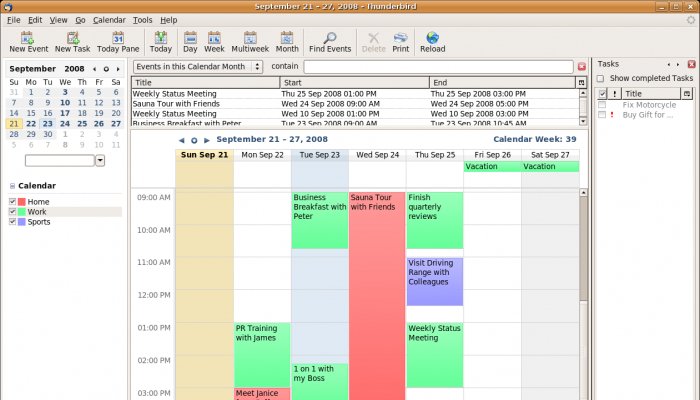This screenshot has width=700, height=400.
Task: Jump to Today in calendar toolbar
Action: [x=161, y=42]
